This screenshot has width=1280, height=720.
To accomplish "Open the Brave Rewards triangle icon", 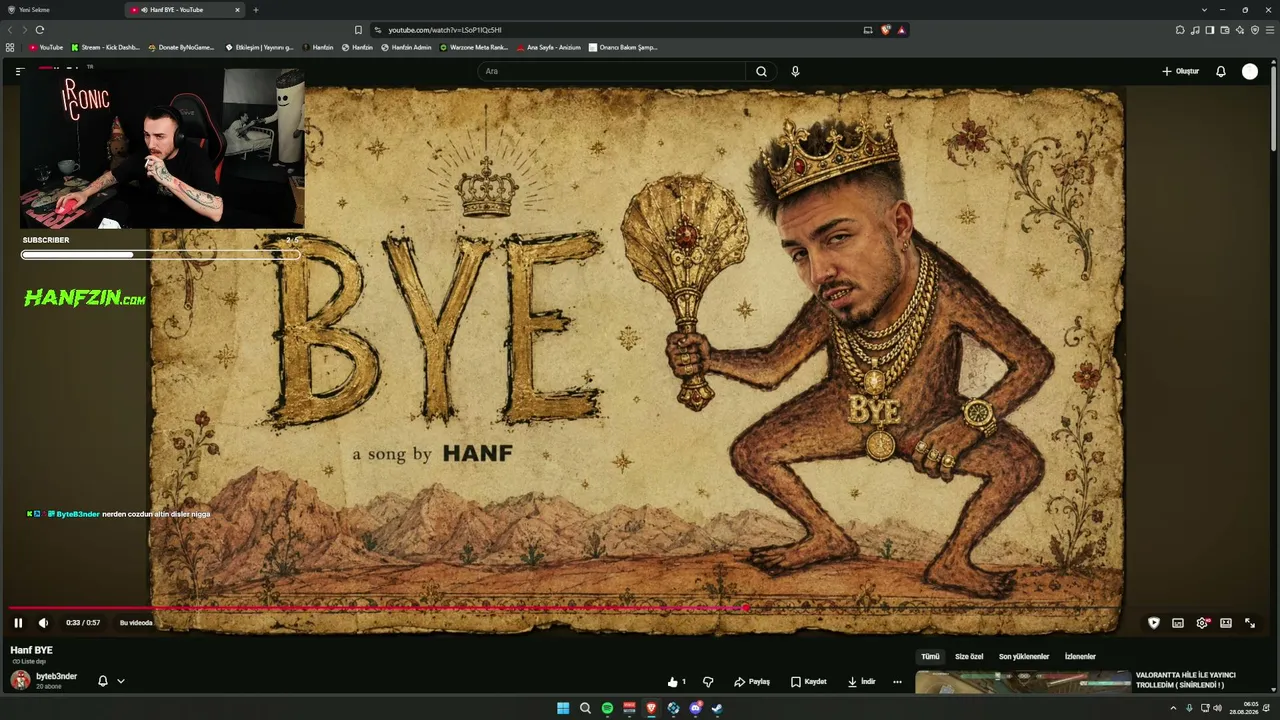I will tap(901, 30).
